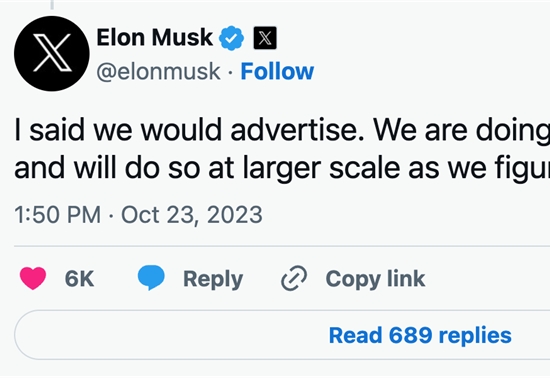Click the black X affiliate badge
The height and width of the screenshot is (378, 550).
tap(265, 38)
